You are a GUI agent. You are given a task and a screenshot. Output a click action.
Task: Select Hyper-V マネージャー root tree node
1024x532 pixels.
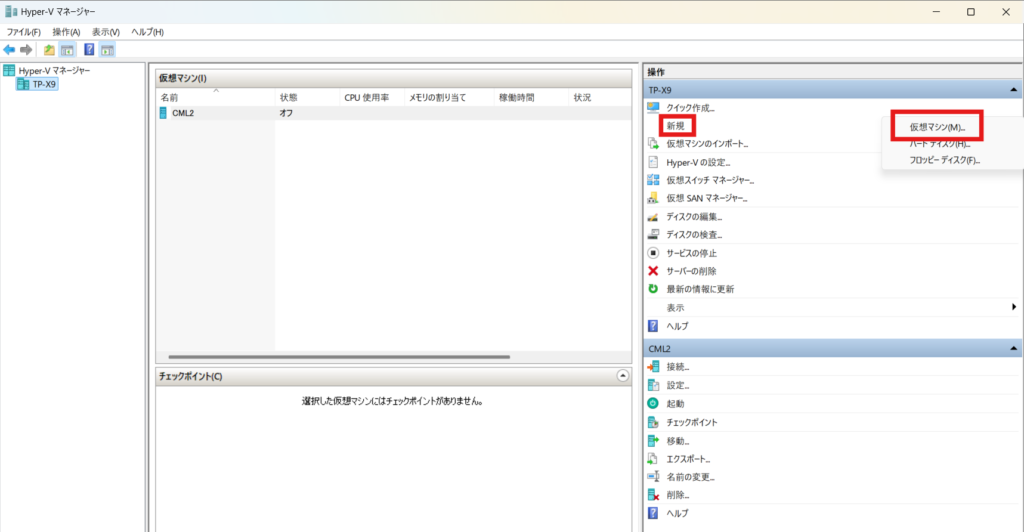coord(54,70)
